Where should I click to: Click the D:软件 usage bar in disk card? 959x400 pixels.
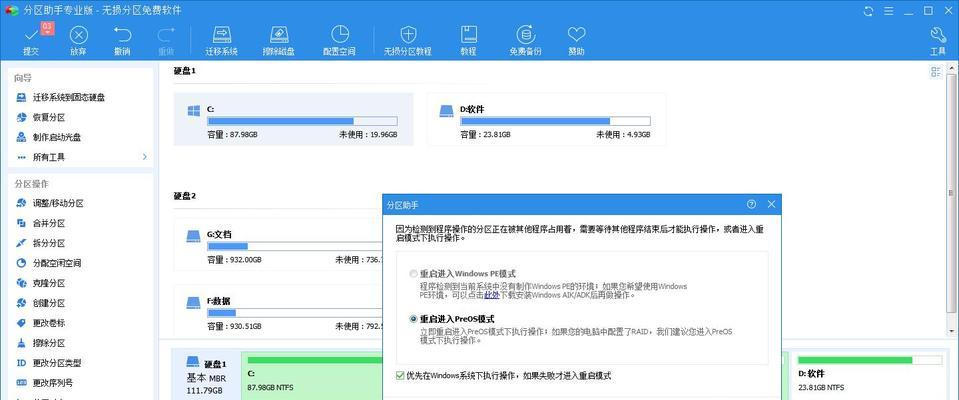point(555,121)
